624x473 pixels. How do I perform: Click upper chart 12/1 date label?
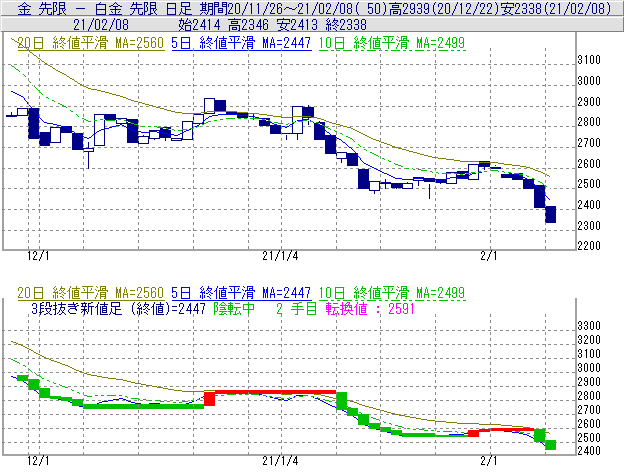click(38, 256)
